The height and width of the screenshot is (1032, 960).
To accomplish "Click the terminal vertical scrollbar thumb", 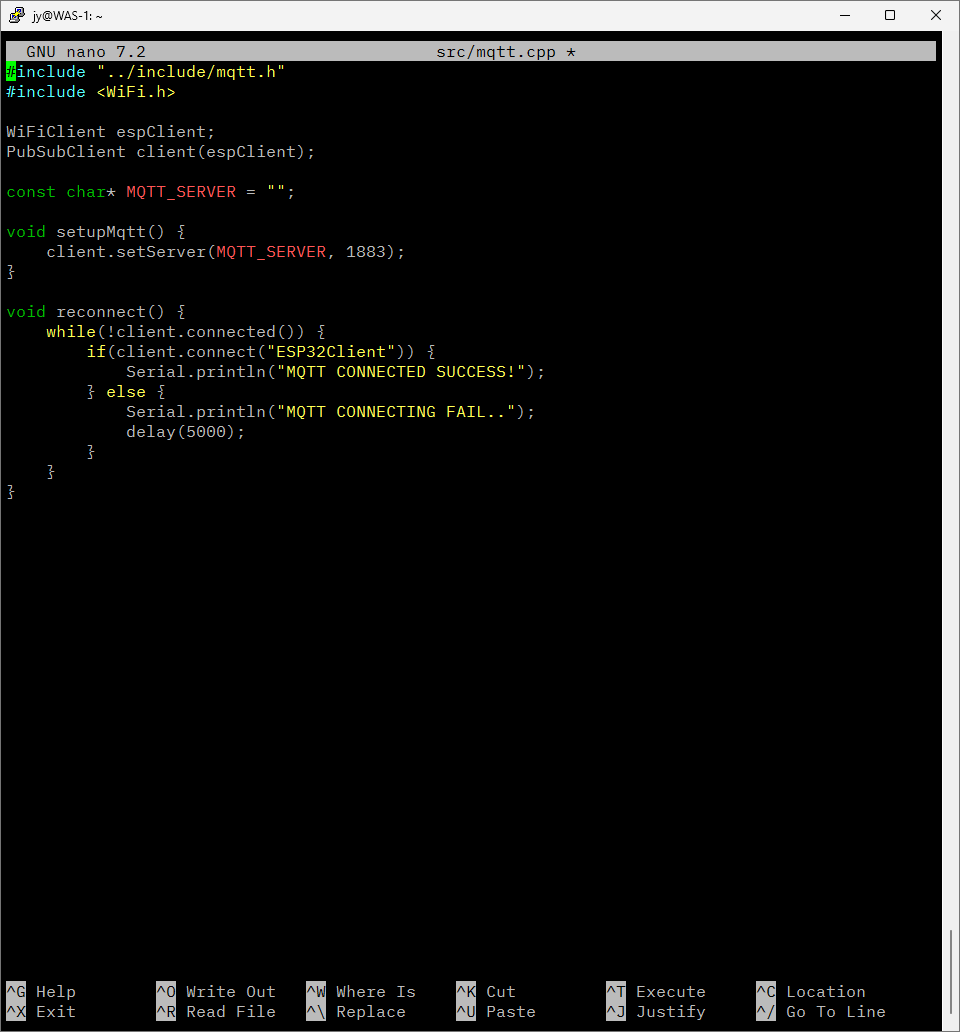I will pos(951,971).
